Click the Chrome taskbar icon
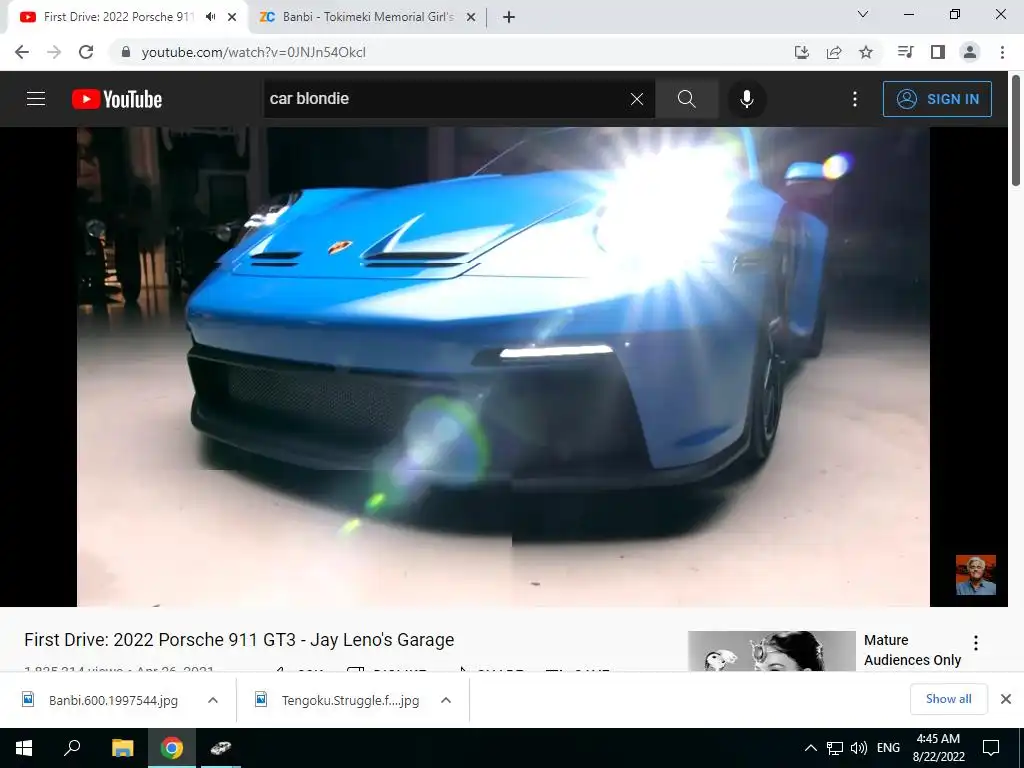Viewport: 1024px width, 768px height. (x=172, y=748)
